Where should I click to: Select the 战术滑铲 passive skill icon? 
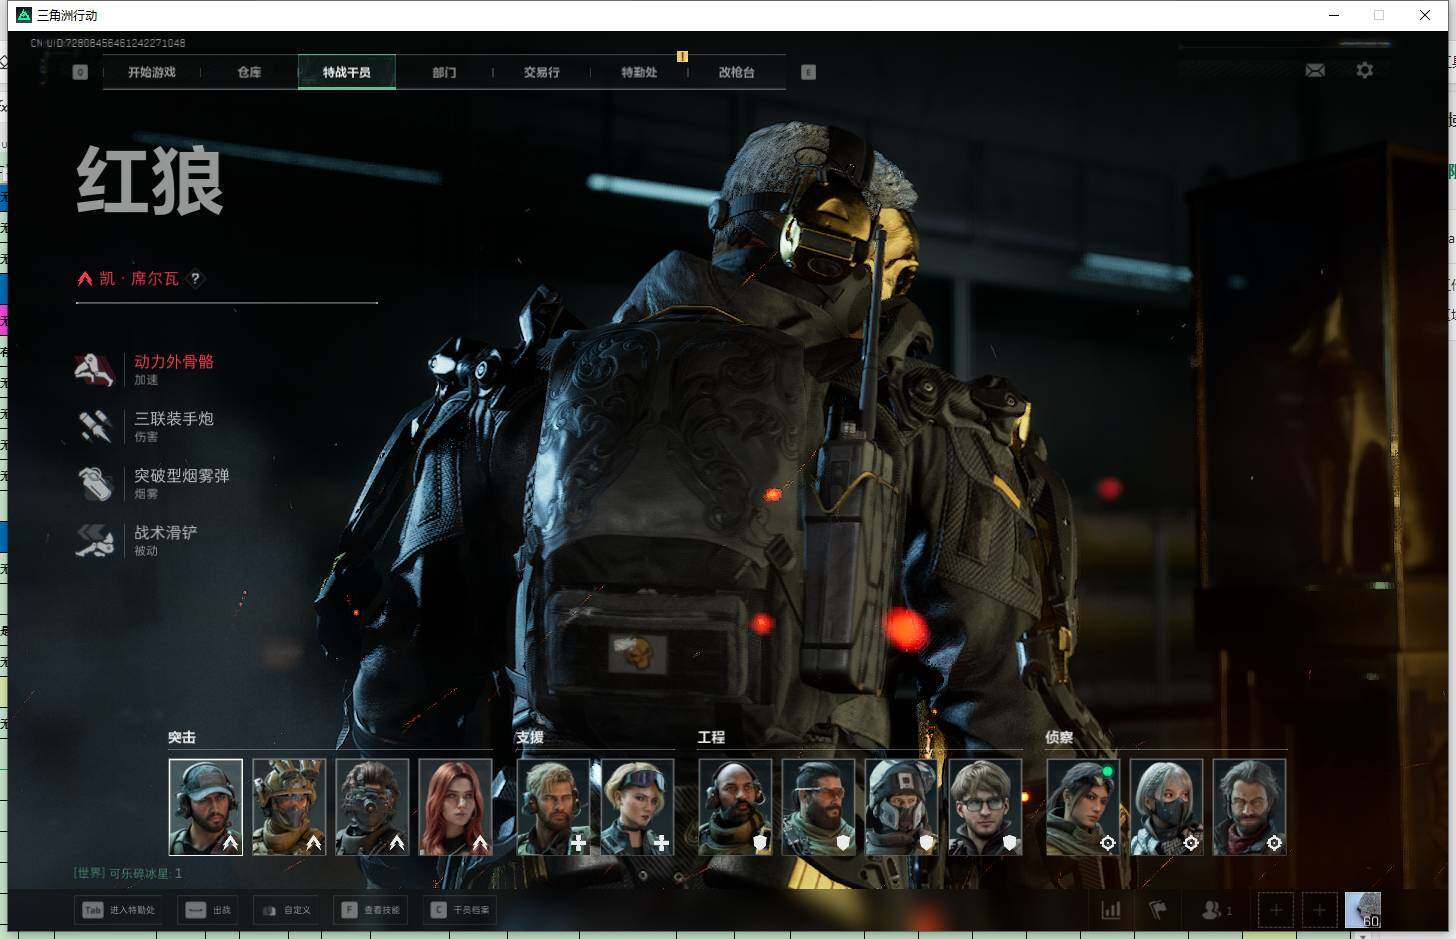click(95, 540)
